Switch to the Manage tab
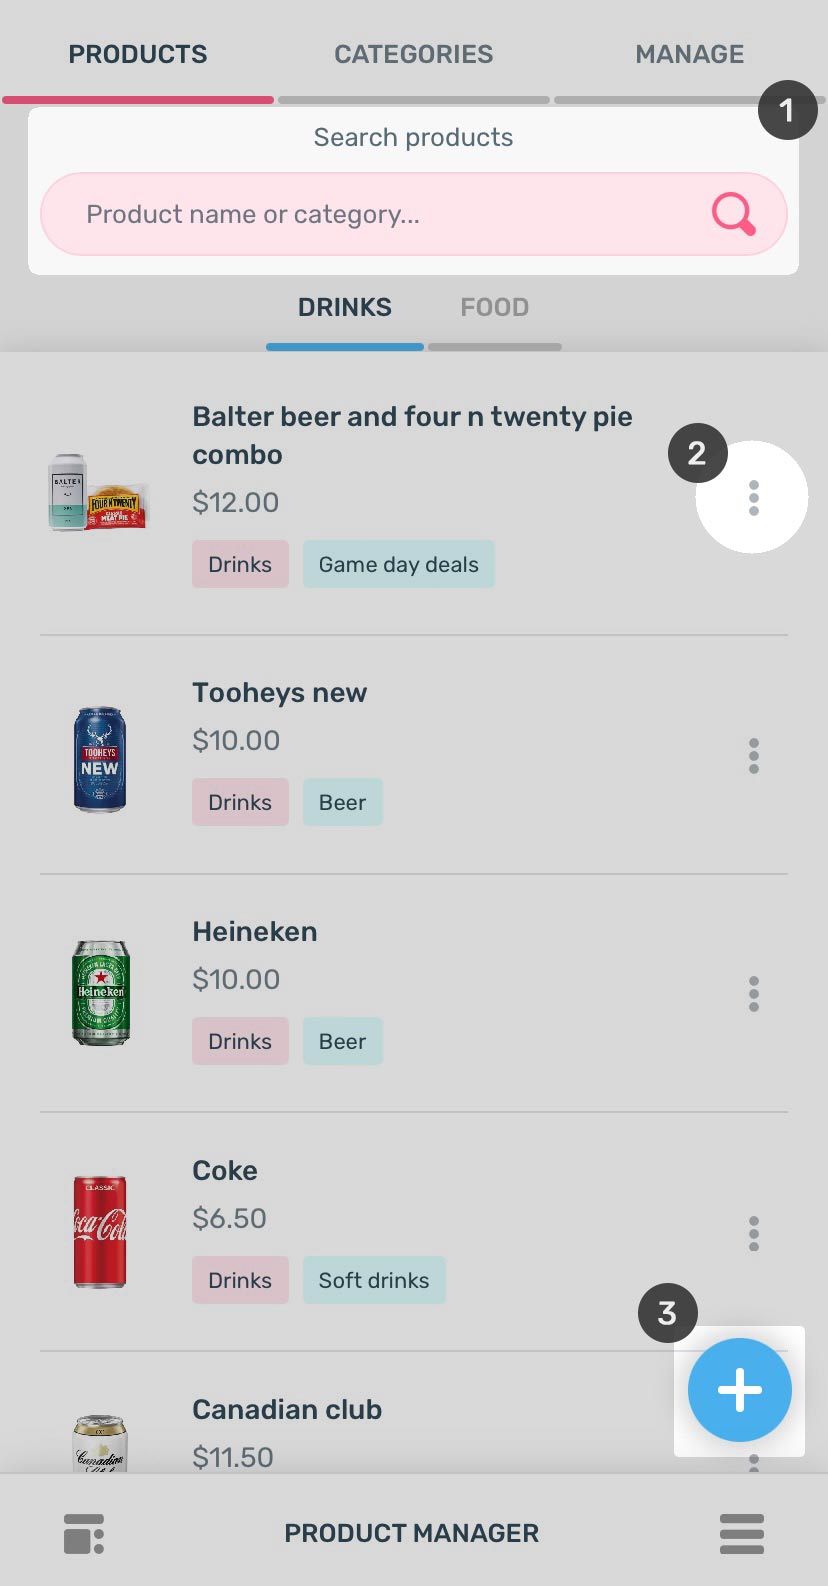 pyautogui.click(x=689, y=54)
